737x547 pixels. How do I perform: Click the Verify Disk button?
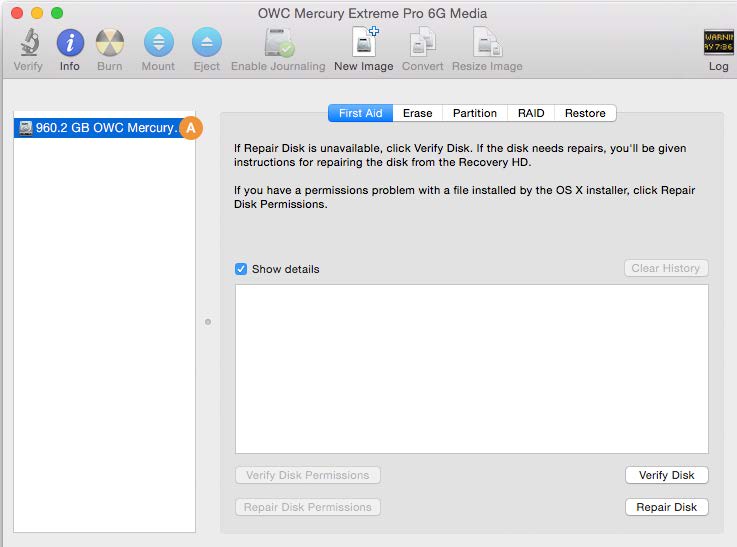(x=666, y=475)
